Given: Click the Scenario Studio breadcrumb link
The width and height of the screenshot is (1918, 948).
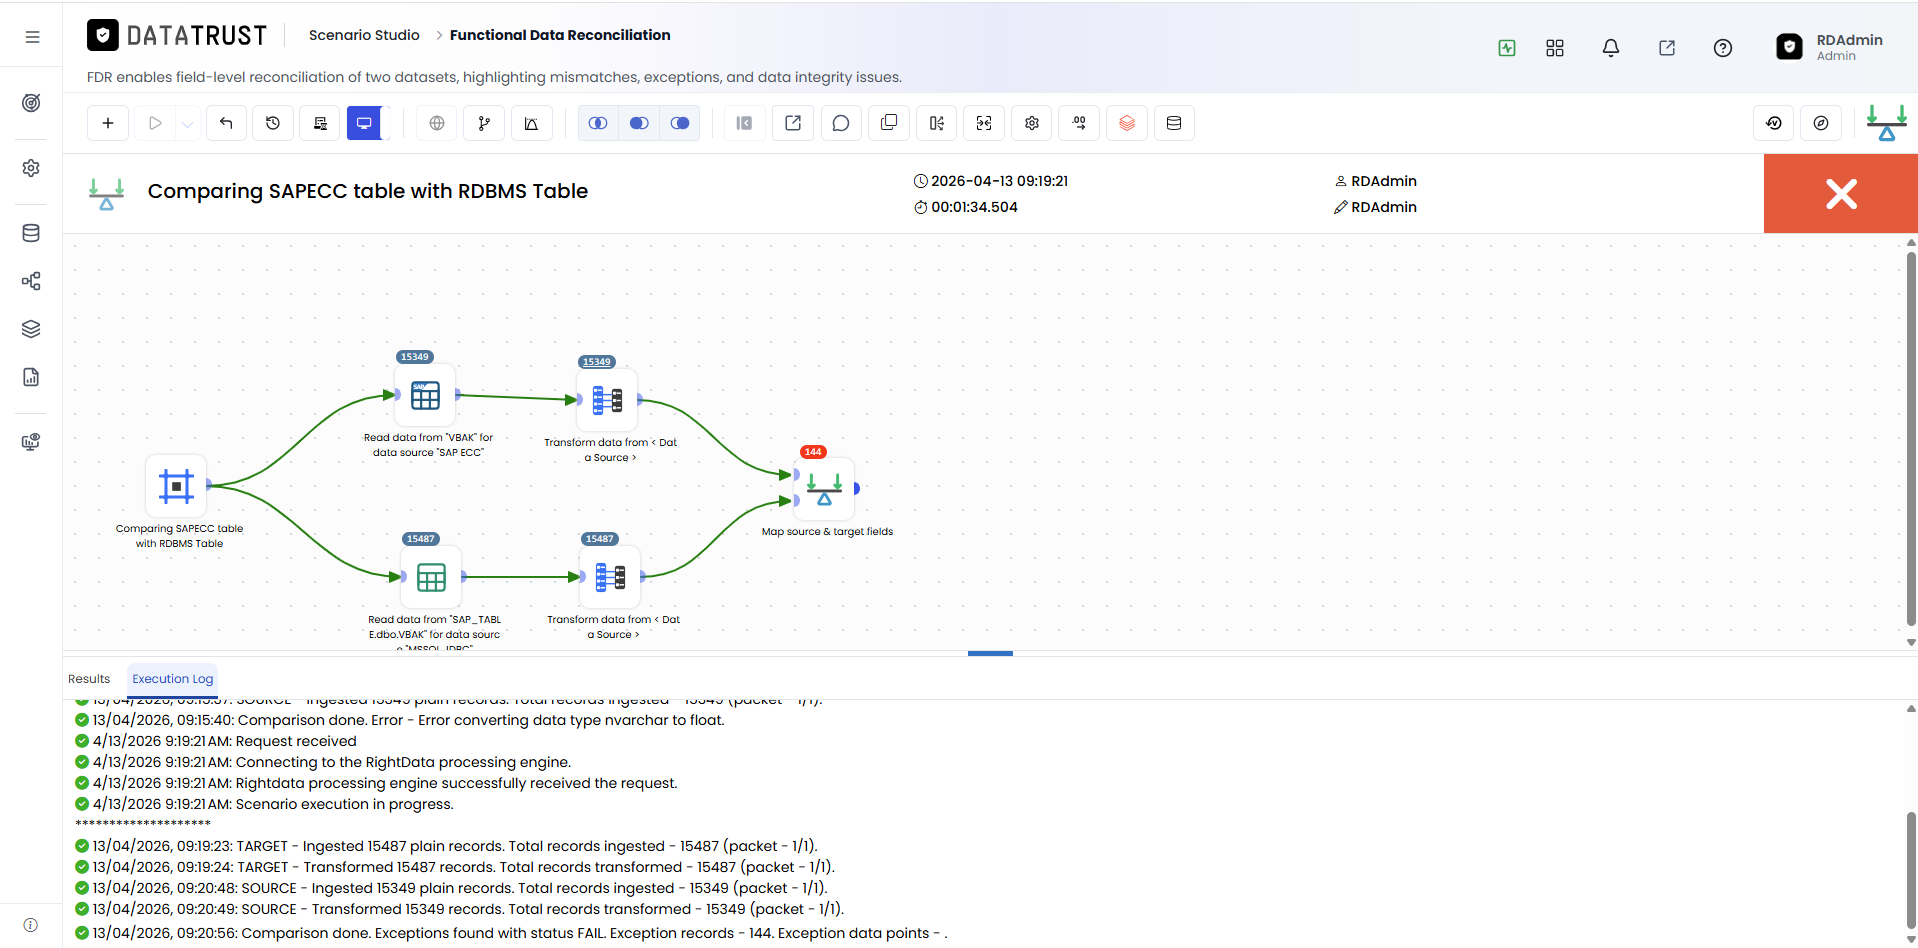Looking at the screenshot, I should click(364, 35).
